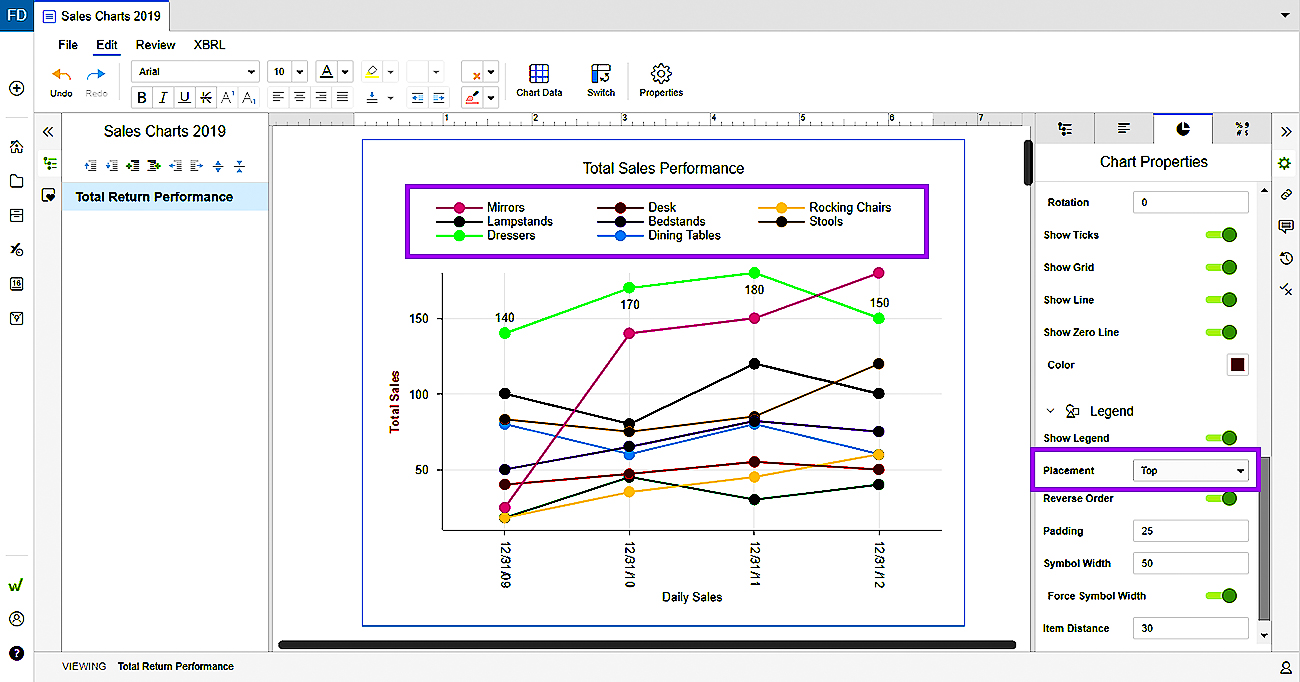Toggle the Show Ticks switch
The height and width of the screenshot is (682, 1300).
point(1221,235)
